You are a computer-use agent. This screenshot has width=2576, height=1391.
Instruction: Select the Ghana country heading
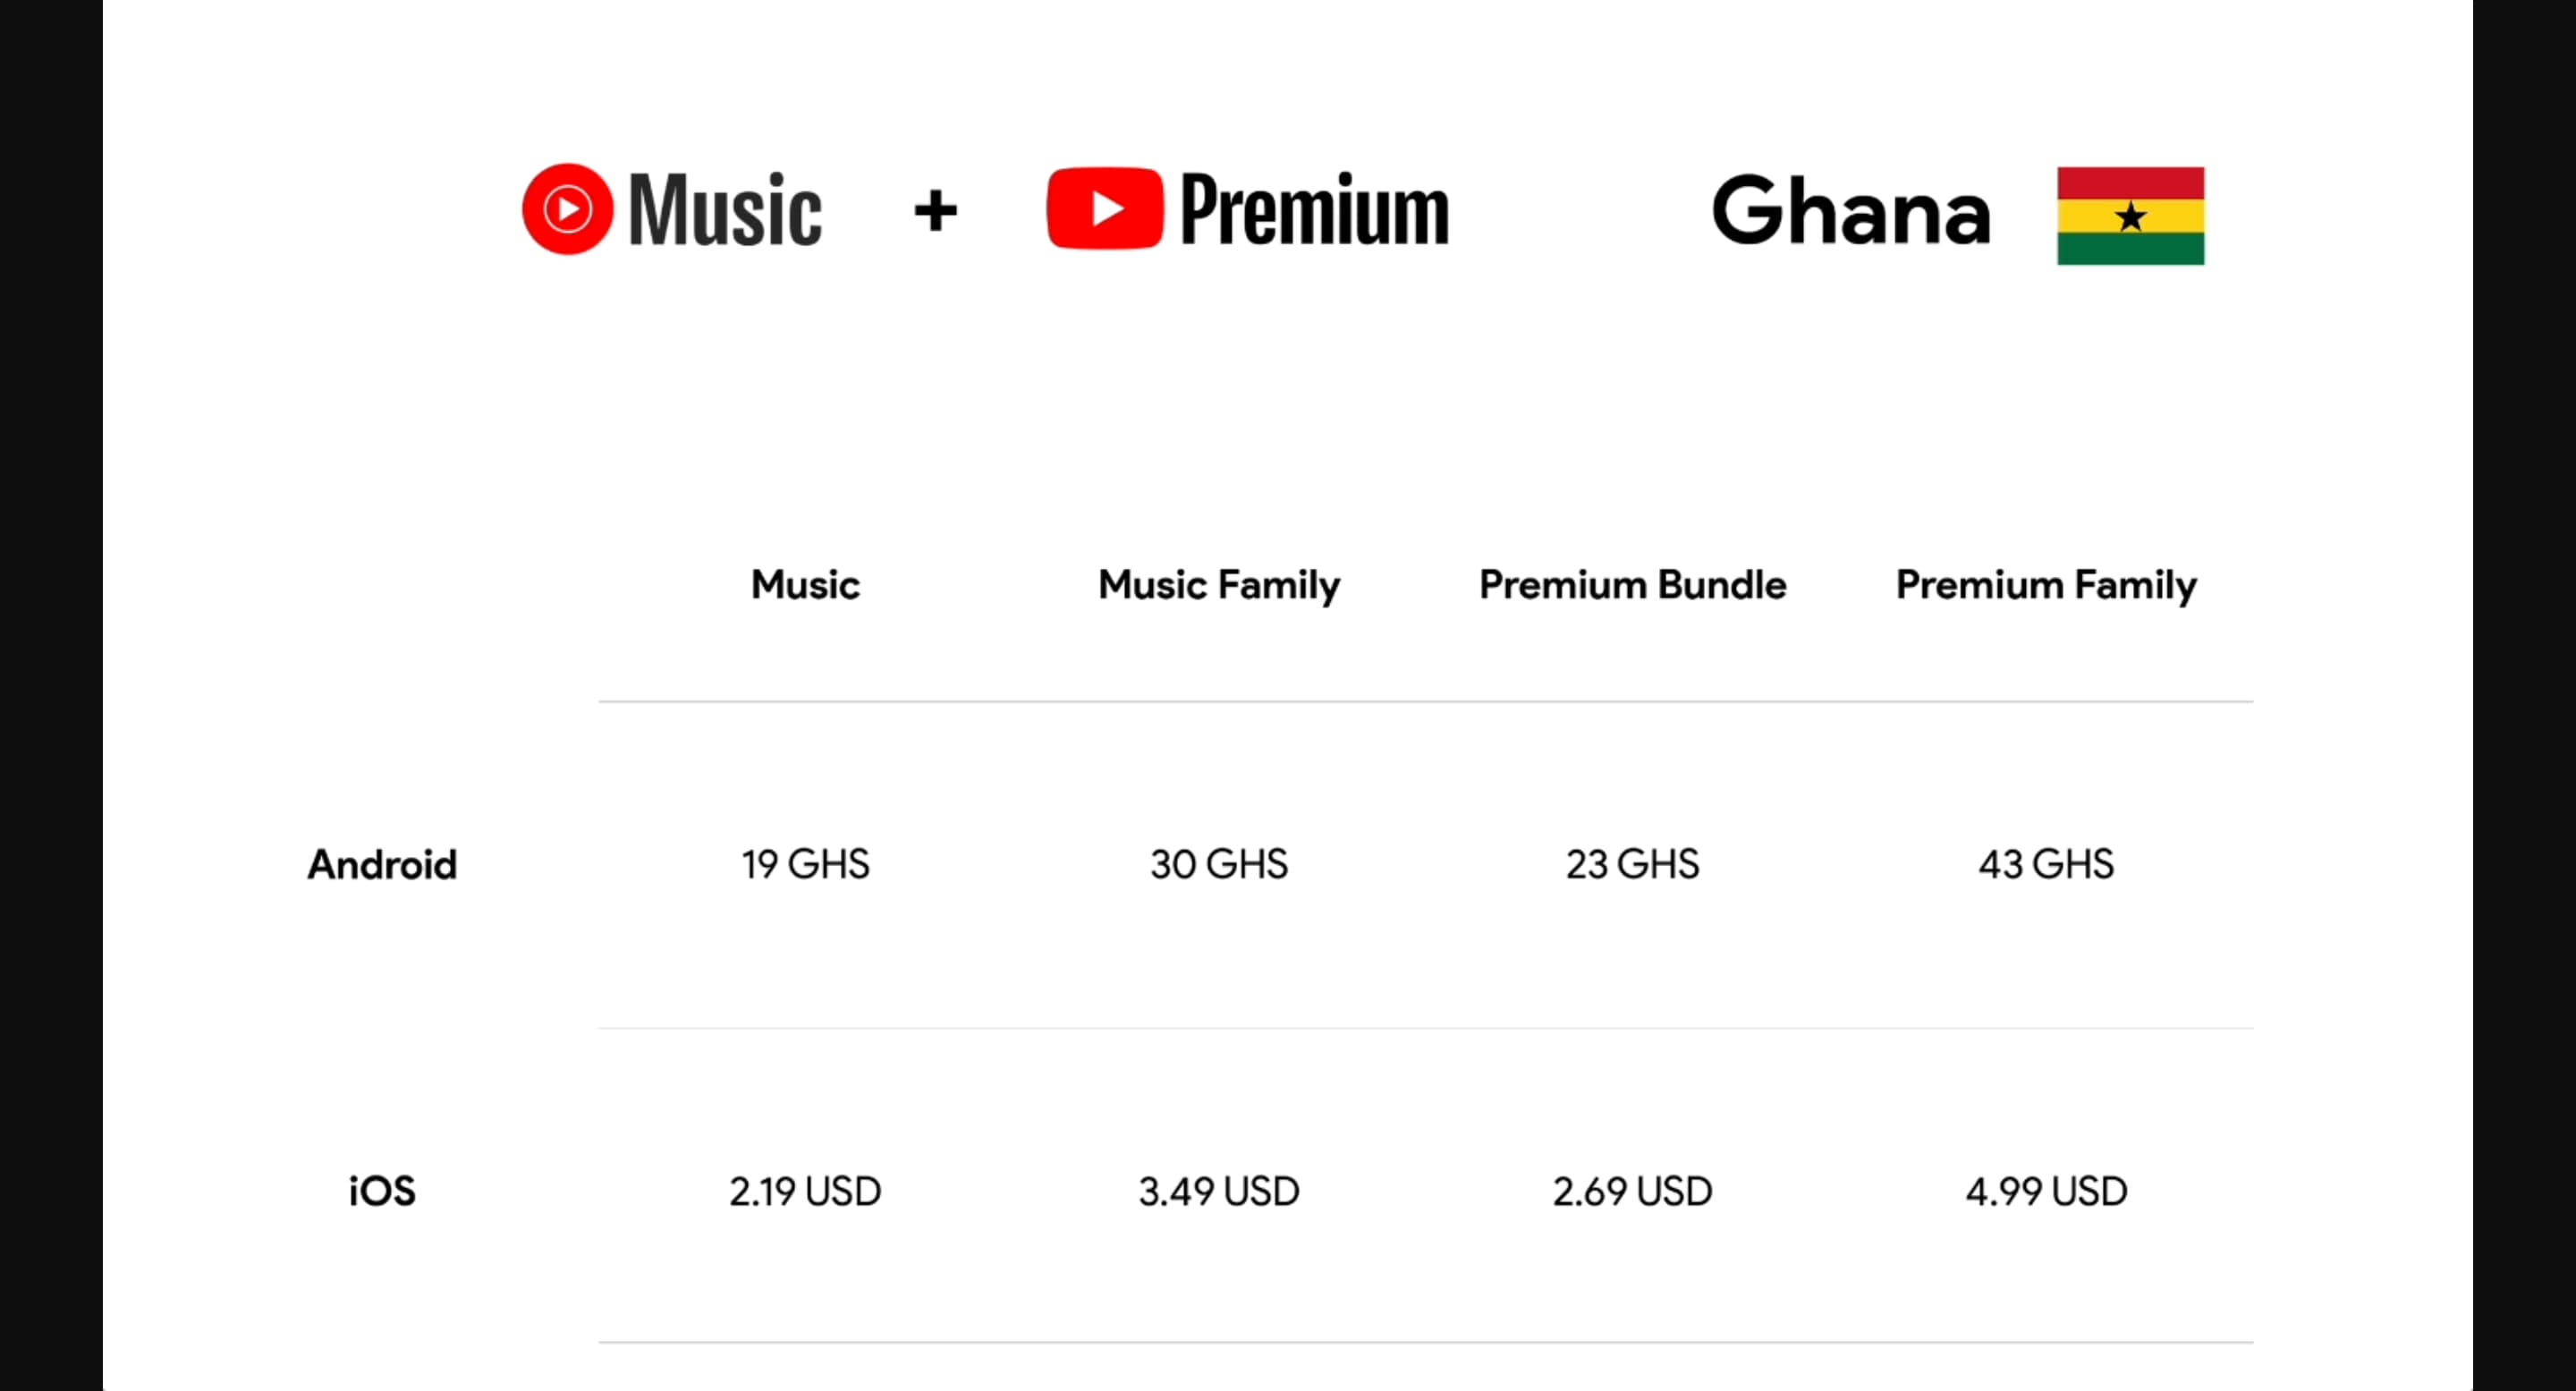pos(1850,211)
